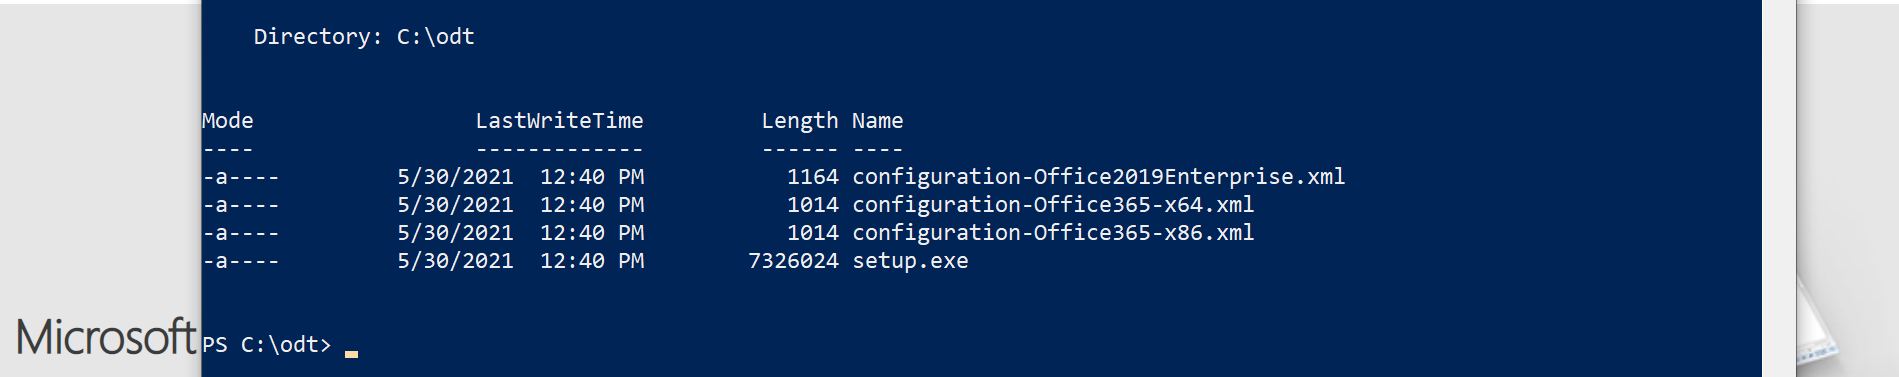The width and height of the screenshot is (1899, 377).
Task: Click the 1164 length value
Action: click(x=813, y=177)
